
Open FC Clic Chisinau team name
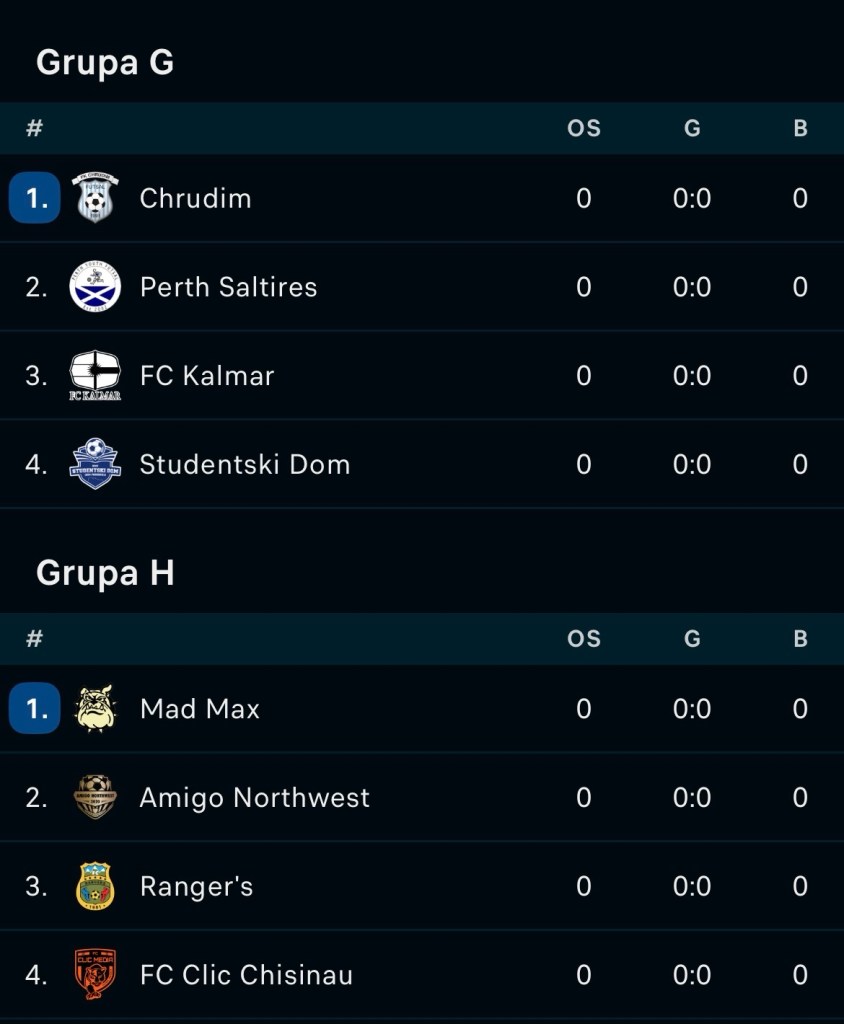coord(246,975)
